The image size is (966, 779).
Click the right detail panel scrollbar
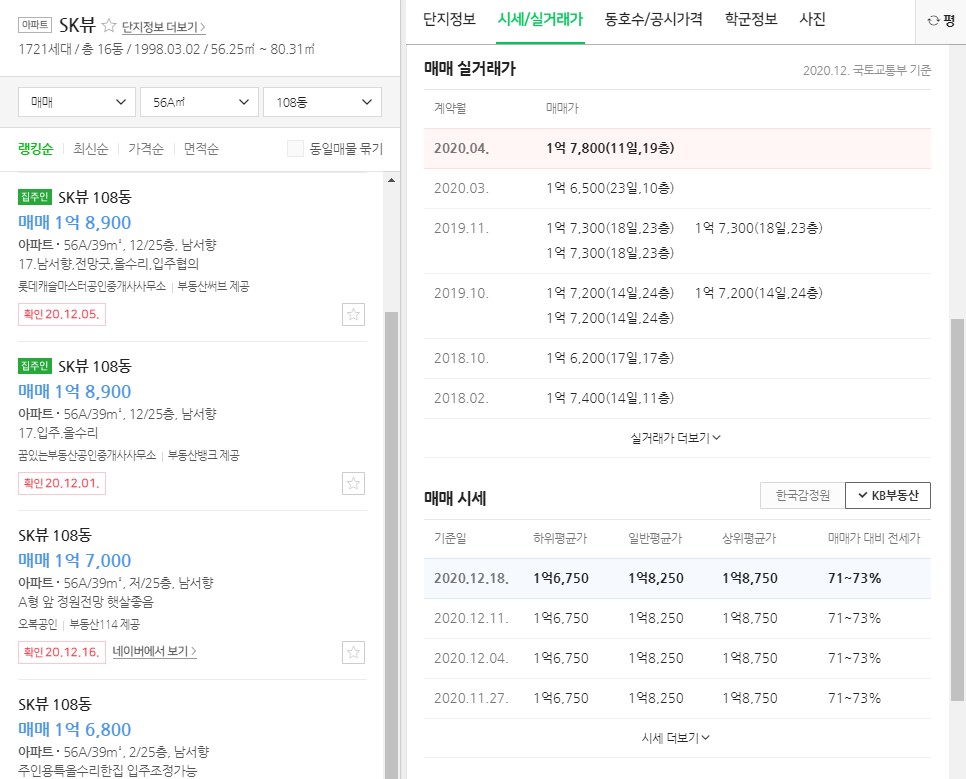957,510
